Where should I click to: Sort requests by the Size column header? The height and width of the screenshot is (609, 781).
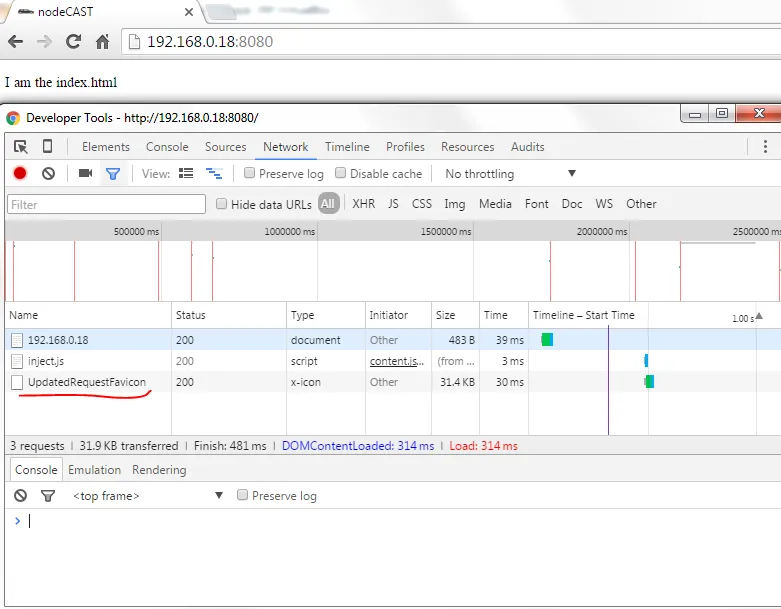(455, 315)
